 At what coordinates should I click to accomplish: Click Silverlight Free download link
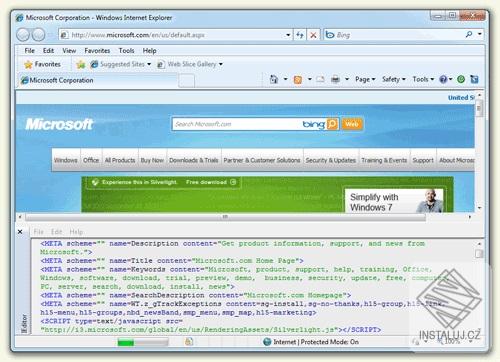pos(211,182)
